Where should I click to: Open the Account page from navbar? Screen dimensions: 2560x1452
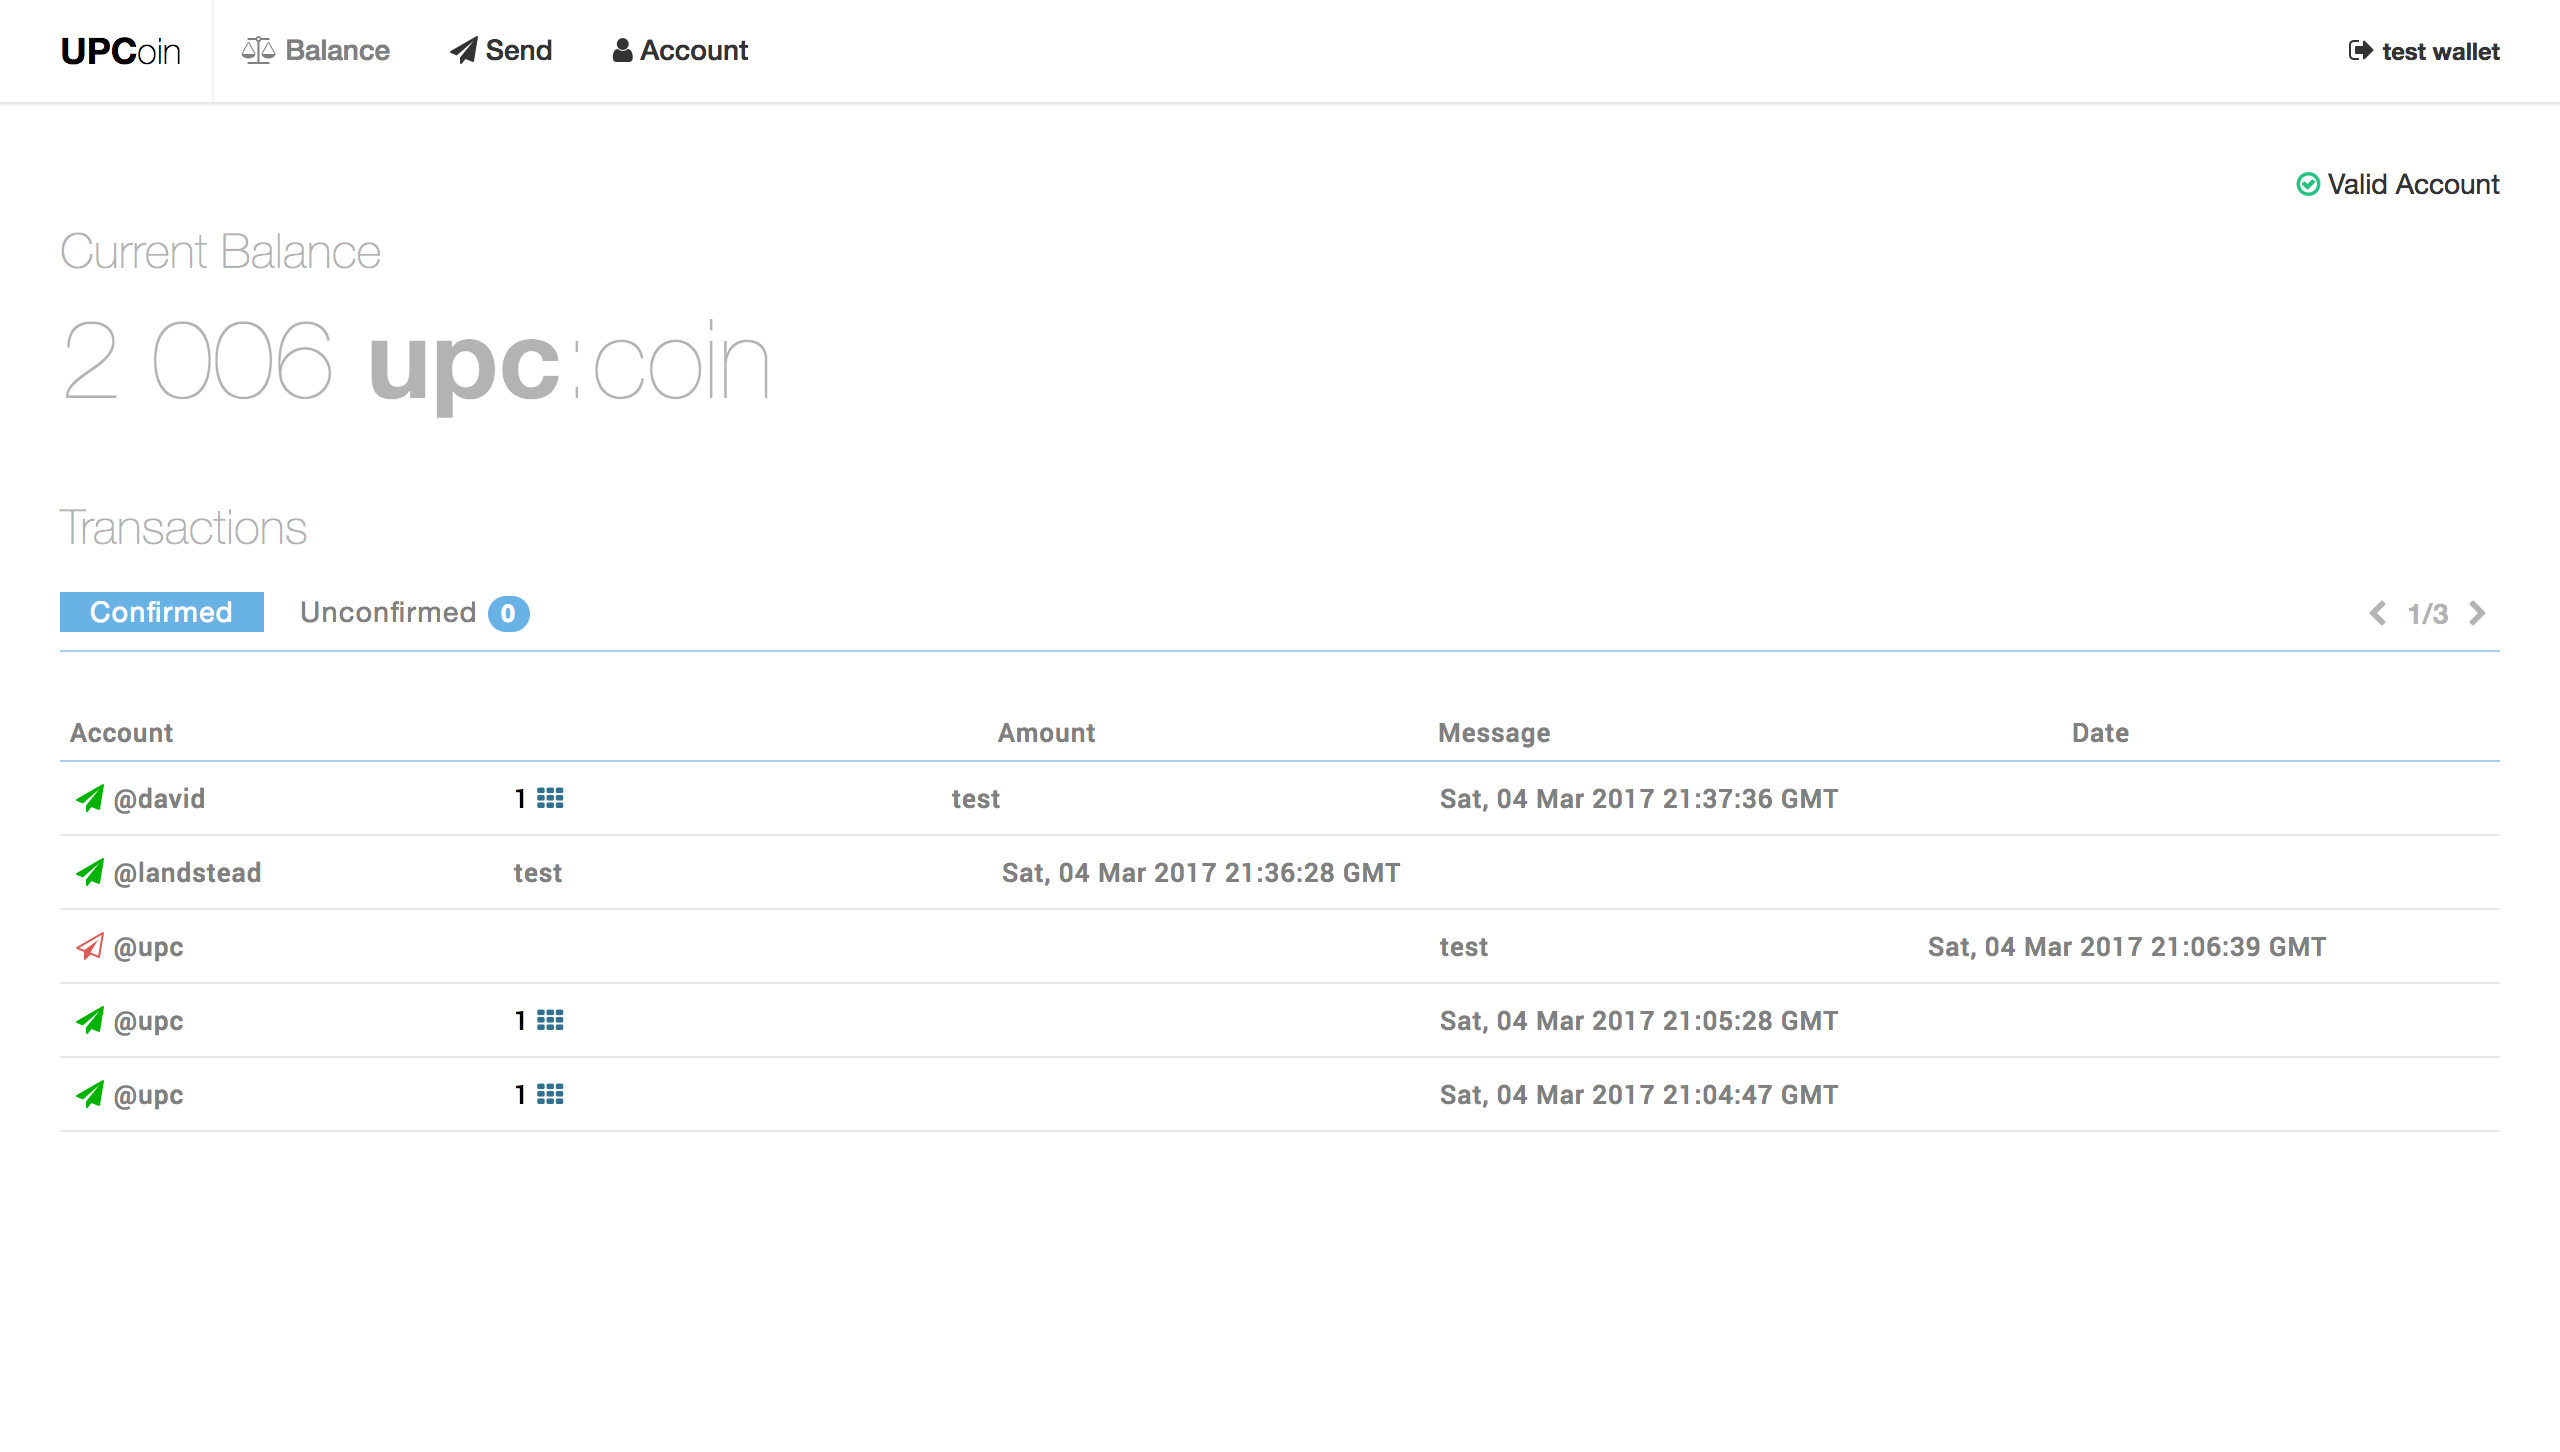point(680,51)
